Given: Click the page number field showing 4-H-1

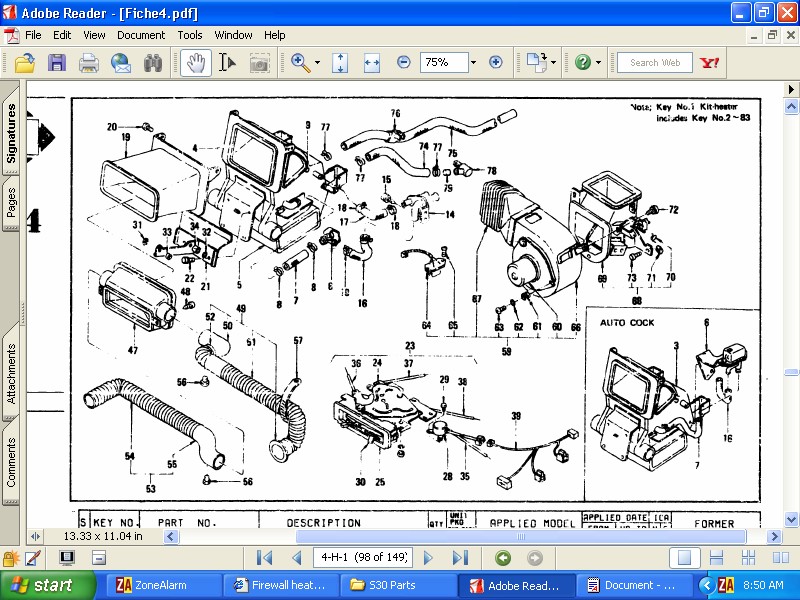Looking at the screenshot, I should click(363, 557).
